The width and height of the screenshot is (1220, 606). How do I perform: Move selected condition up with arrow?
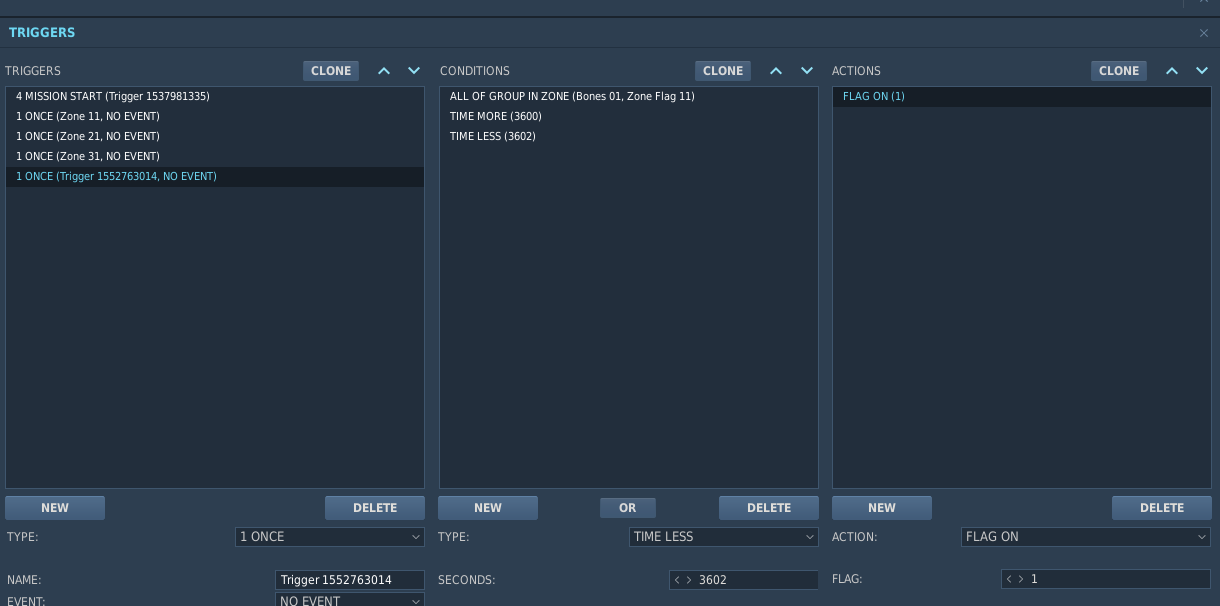776,71
